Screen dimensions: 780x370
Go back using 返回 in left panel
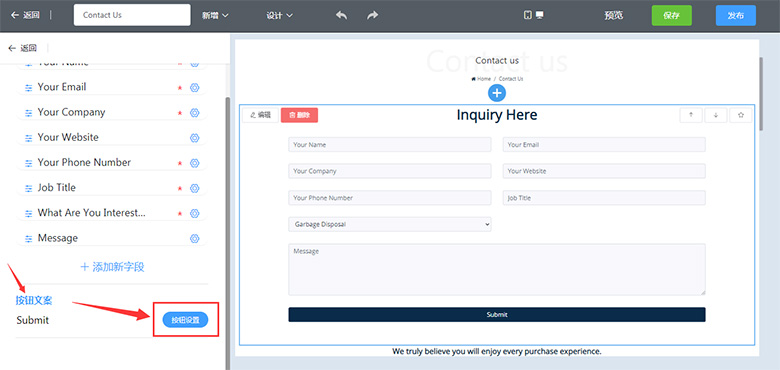(x=23, y=48)
